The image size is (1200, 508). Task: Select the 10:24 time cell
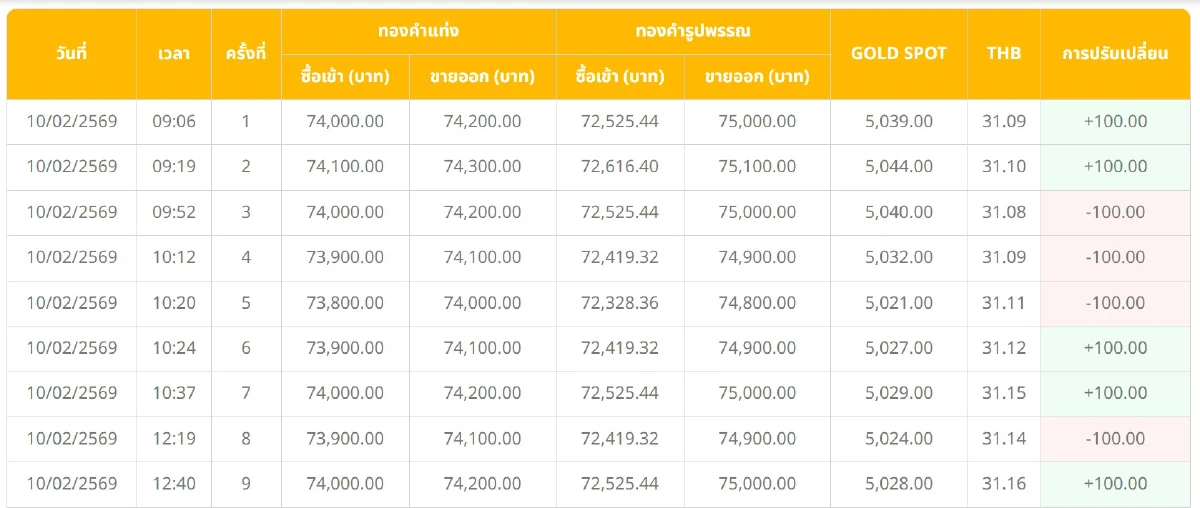coord(174,348)
